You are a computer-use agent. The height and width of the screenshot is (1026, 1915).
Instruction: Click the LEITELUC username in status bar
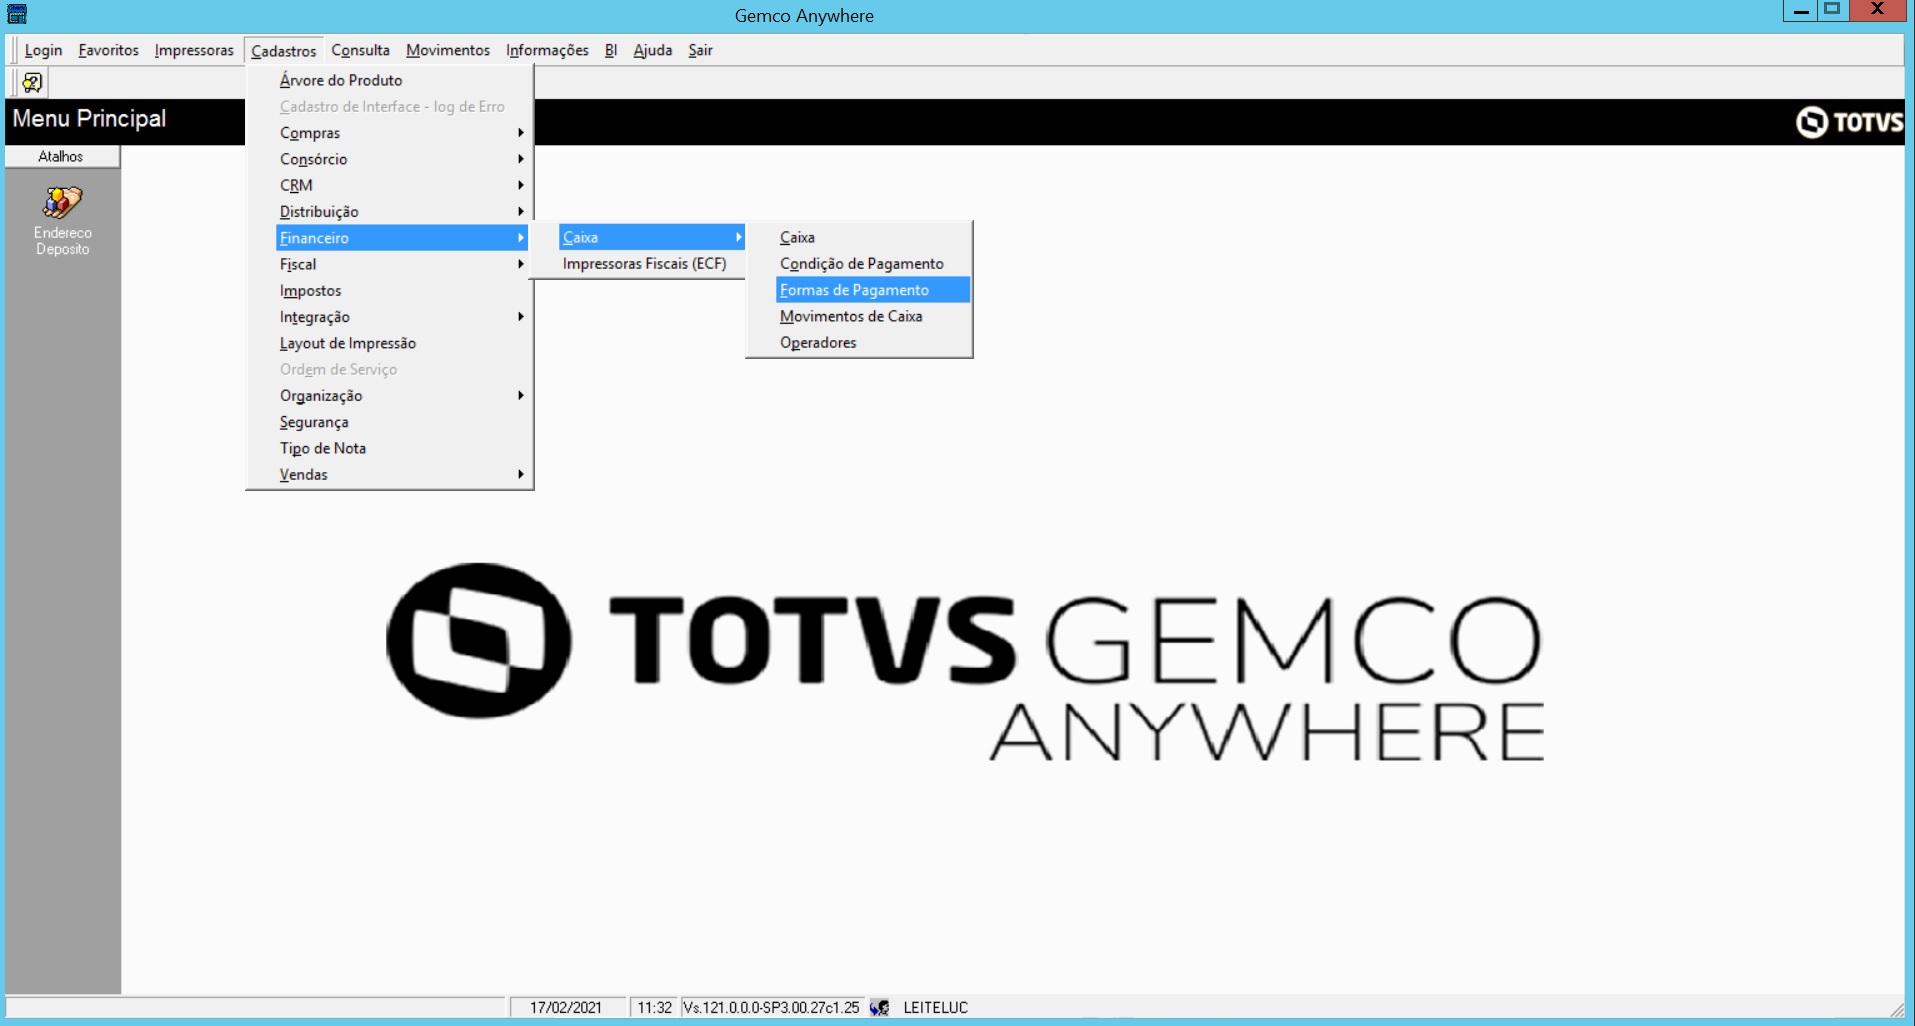click(936, 1007)
